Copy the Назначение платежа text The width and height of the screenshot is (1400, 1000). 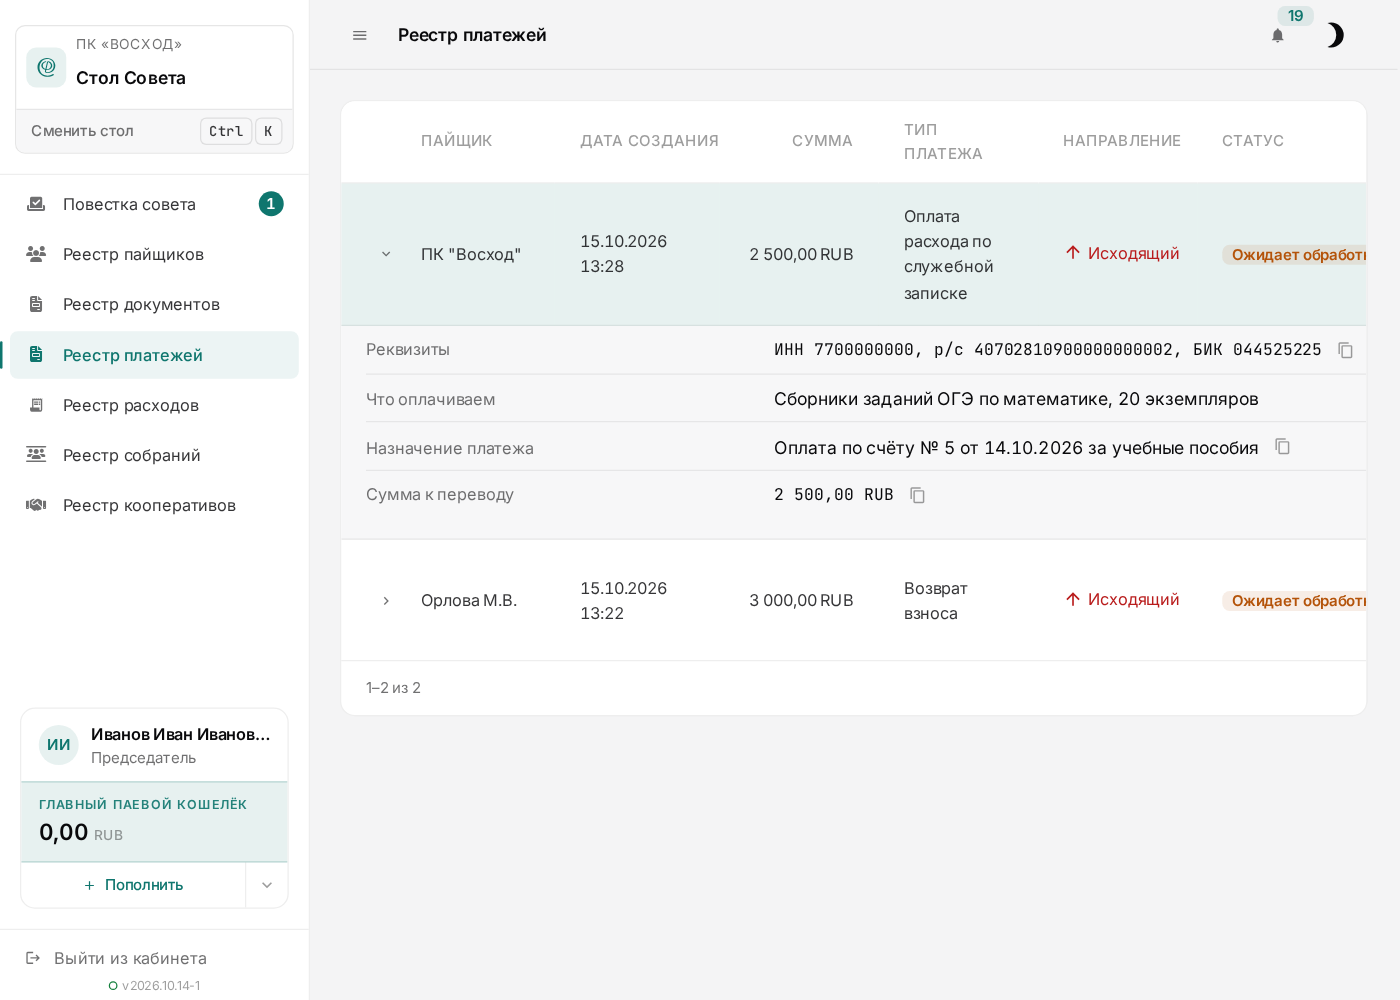pos(1283,447)
